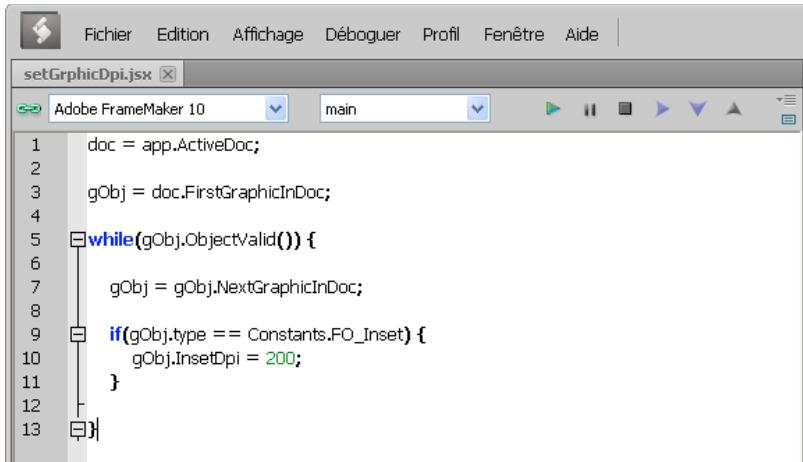This screenshot has height=462, width=803.
Task: Collapse the if block at line 9
Action: tap(77, 334)
